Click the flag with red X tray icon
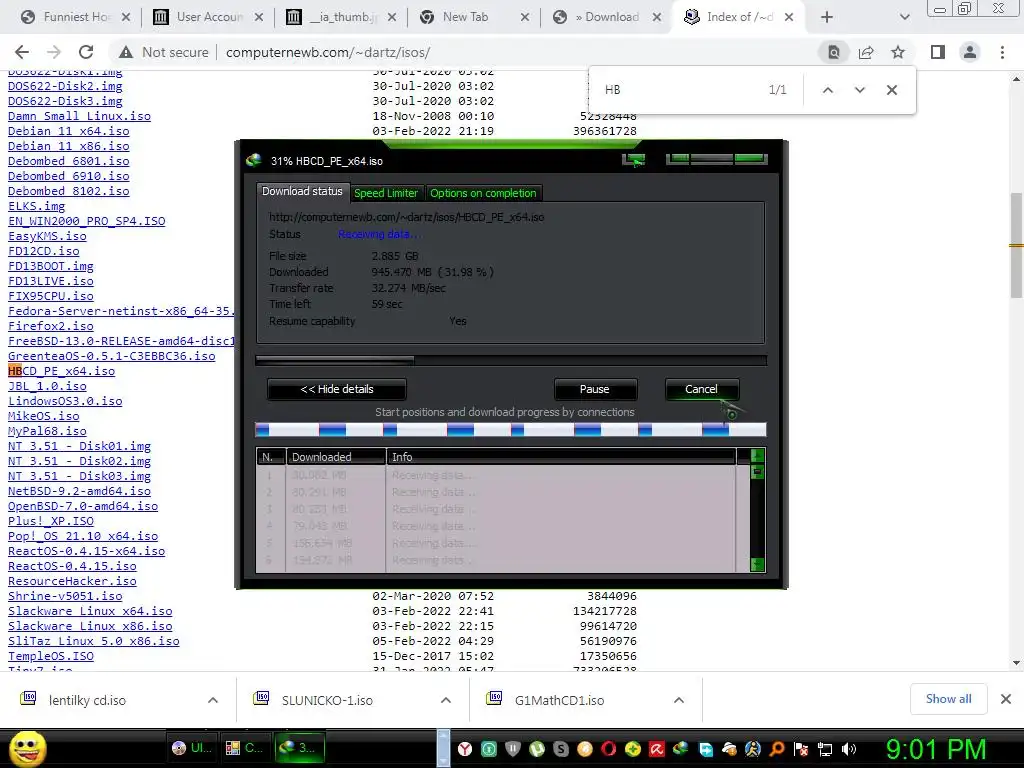This screenshot has width=1024, height=768. click(801, 749)
